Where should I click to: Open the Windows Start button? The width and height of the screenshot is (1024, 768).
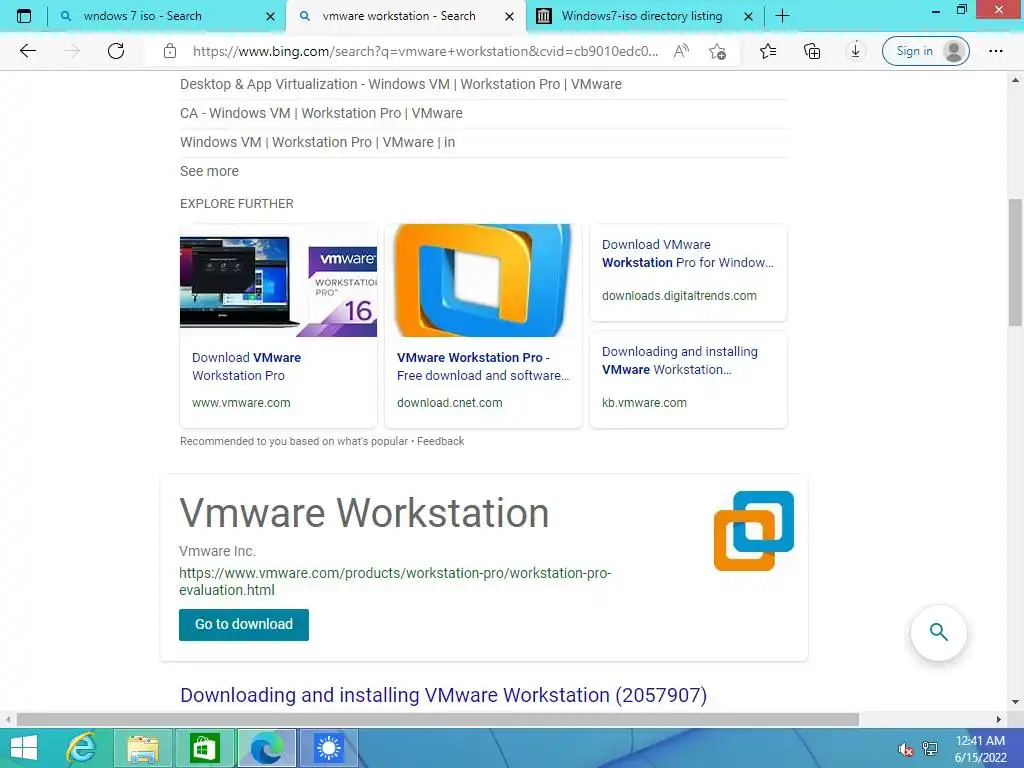[x=24, y=748]
